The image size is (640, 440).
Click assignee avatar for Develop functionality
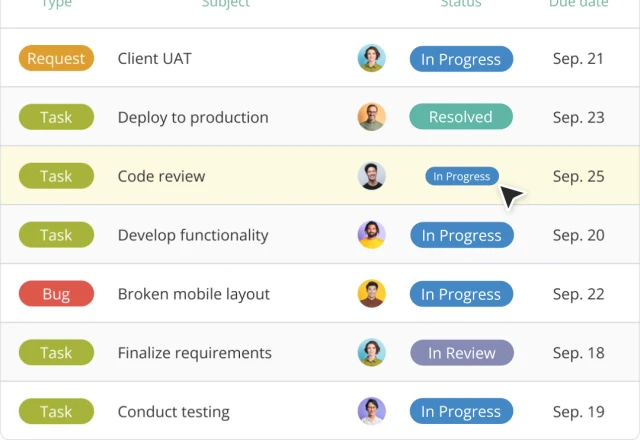point(372,235)
